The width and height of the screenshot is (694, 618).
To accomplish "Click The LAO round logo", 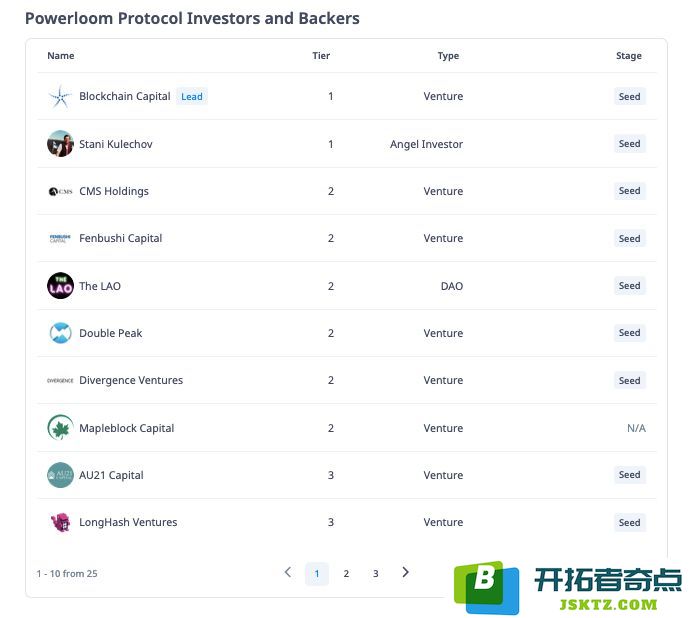I will point(60,286).
